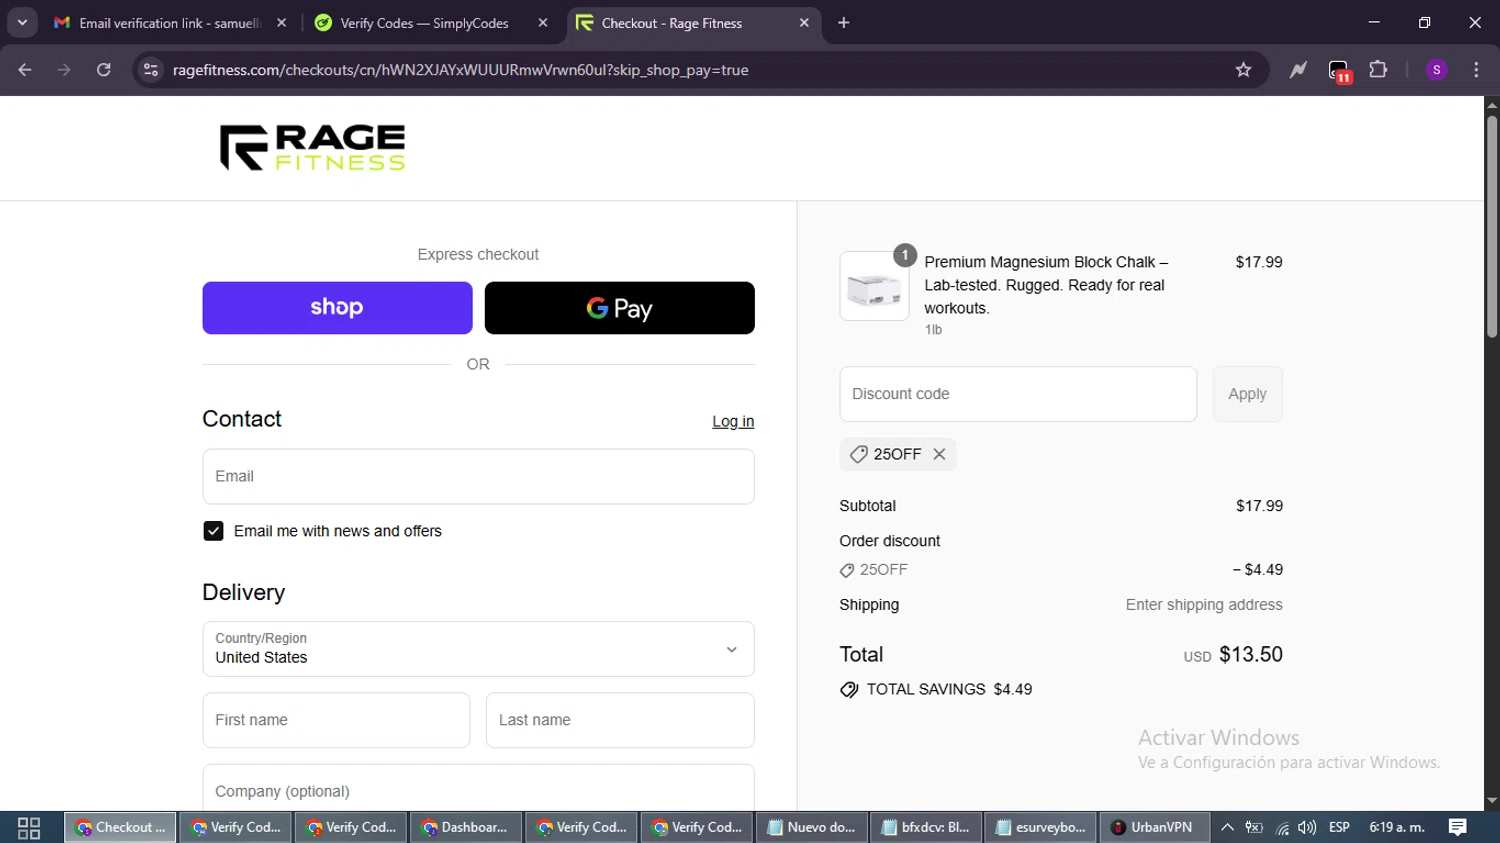
Task: Open the Checkout Chrome taskbar item
Action: (120, 828)
